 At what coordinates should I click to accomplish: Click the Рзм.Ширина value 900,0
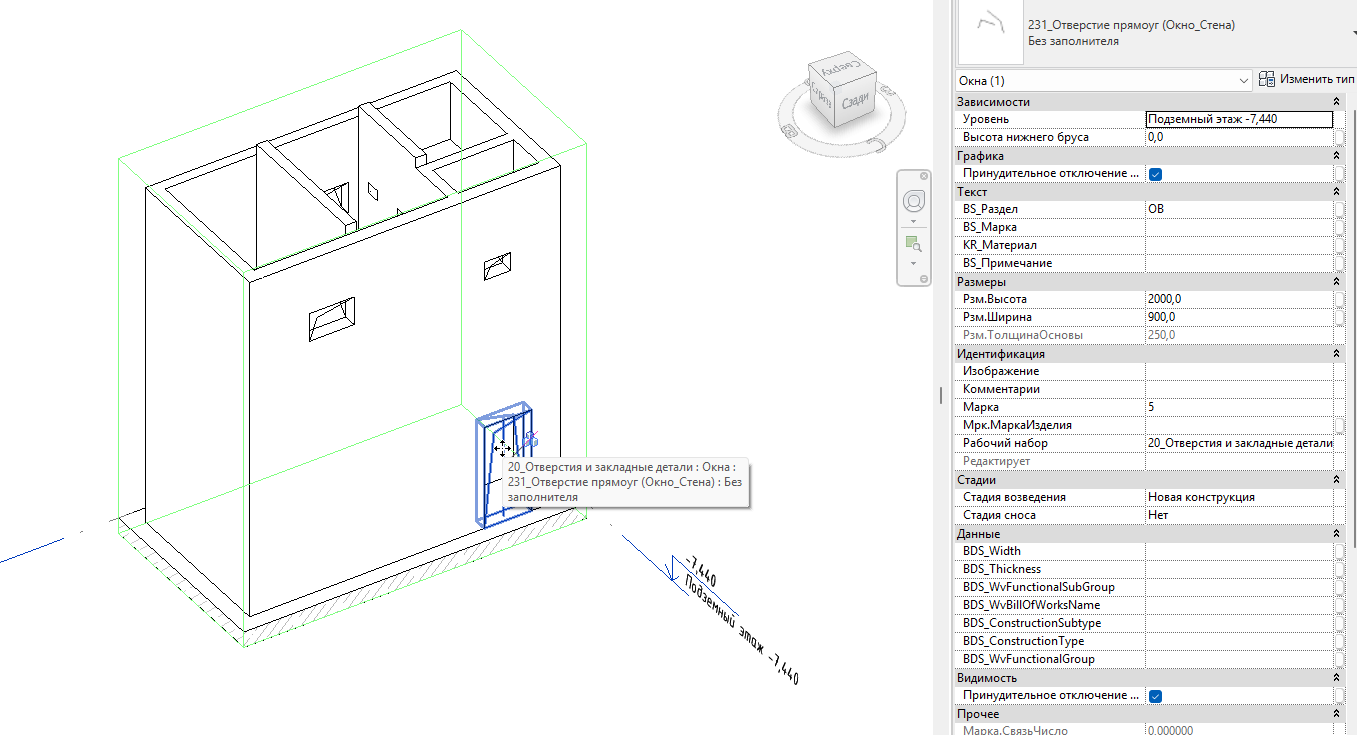coord(1239,317)
